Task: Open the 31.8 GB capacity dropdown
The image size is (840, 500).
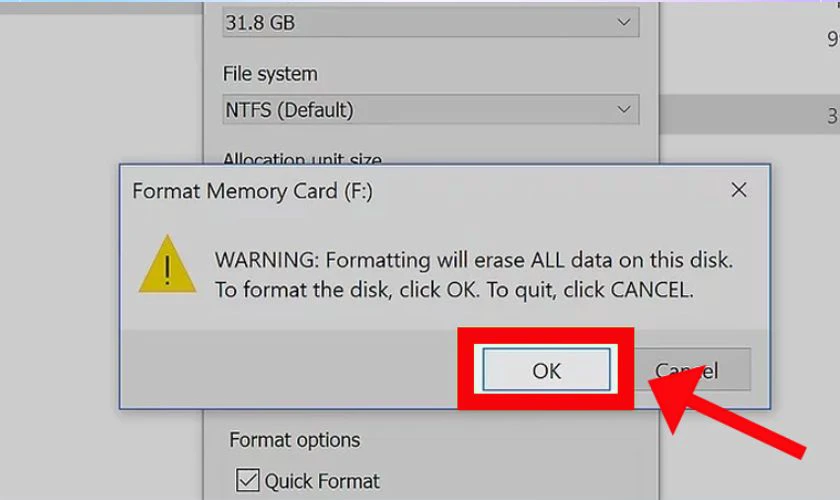Action: 431,23
